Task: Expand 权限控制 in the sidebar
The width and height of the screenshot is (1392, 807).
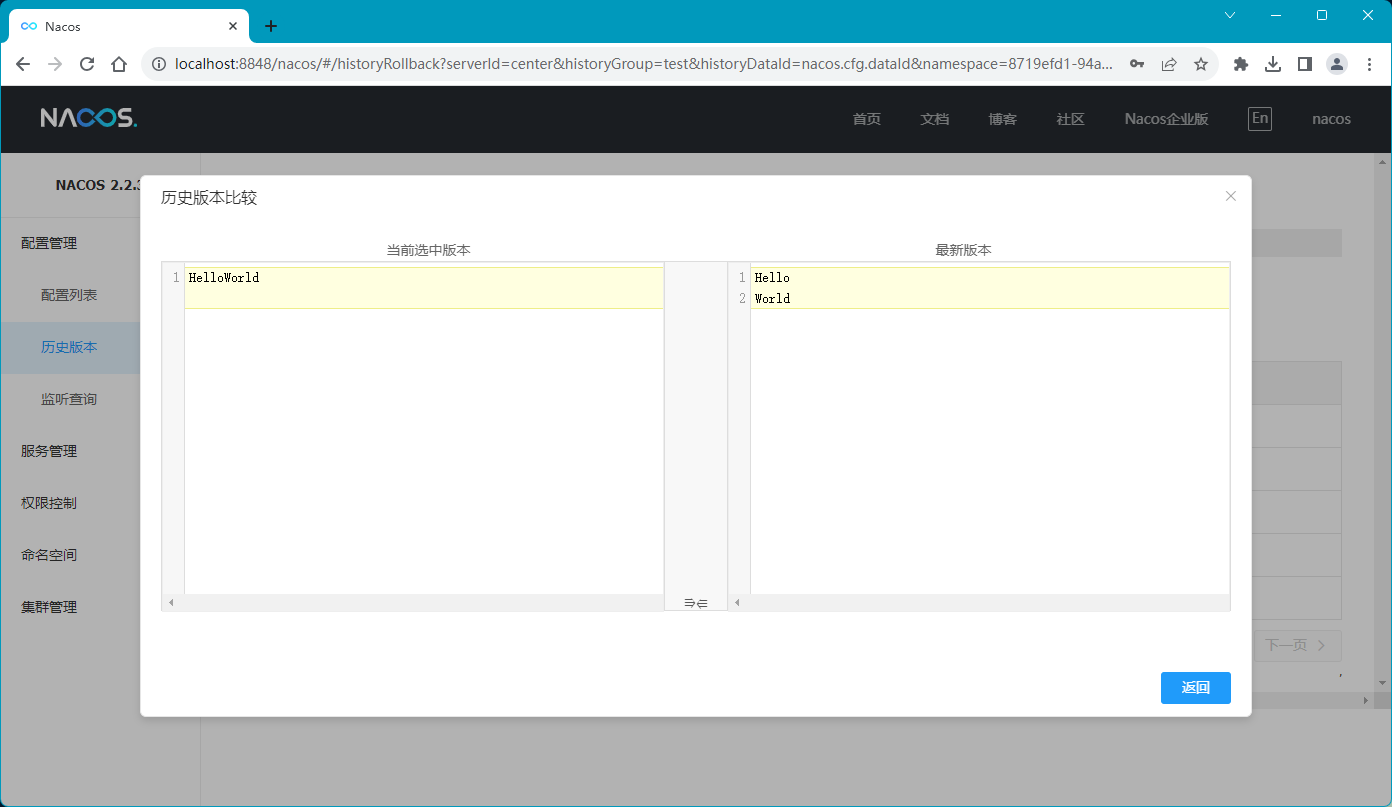Action: tap(49, 503)
